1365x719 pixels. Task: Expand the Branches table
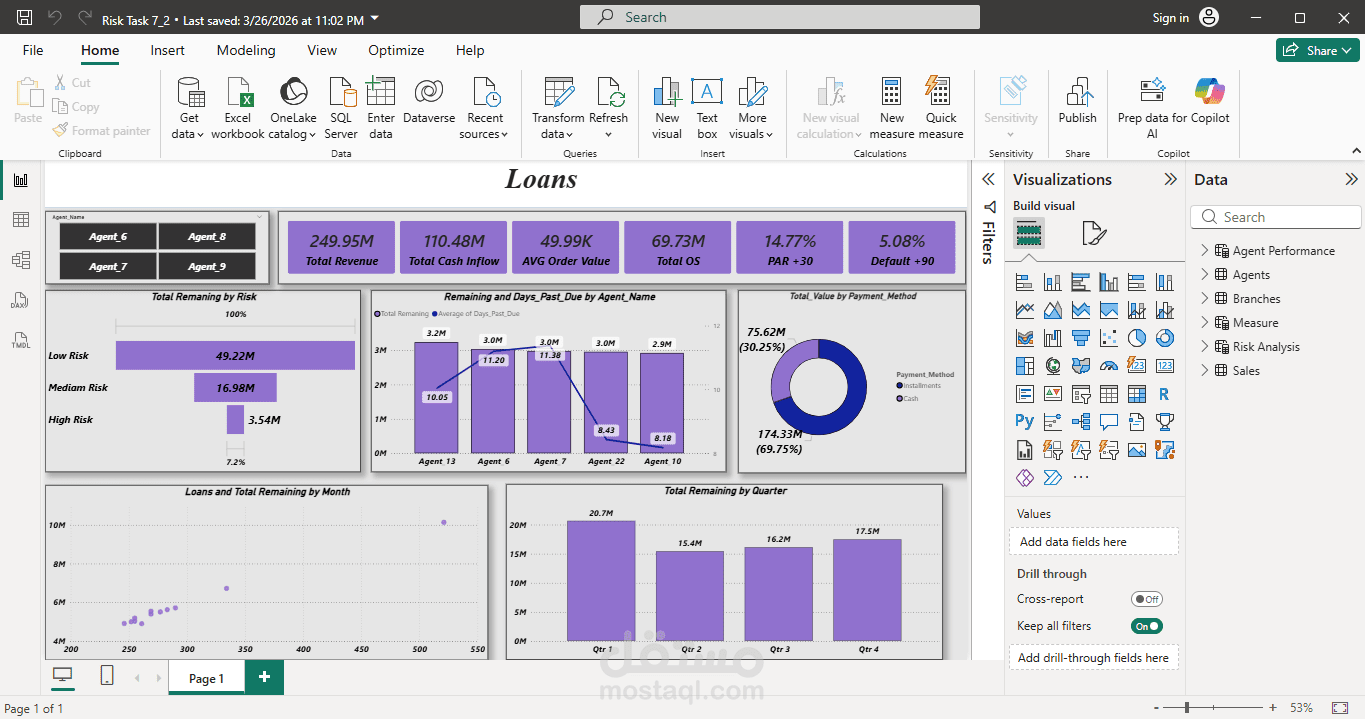click(x=1204, y=299)
